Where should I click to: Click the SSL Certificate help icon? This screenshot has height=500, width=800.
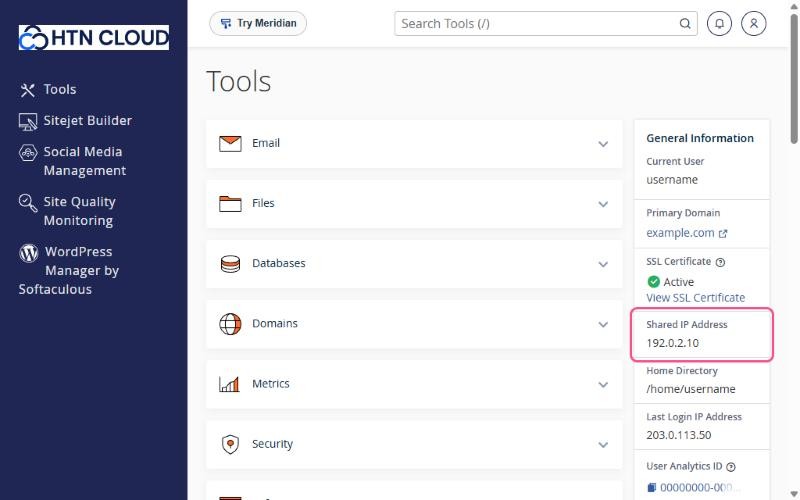720,262
